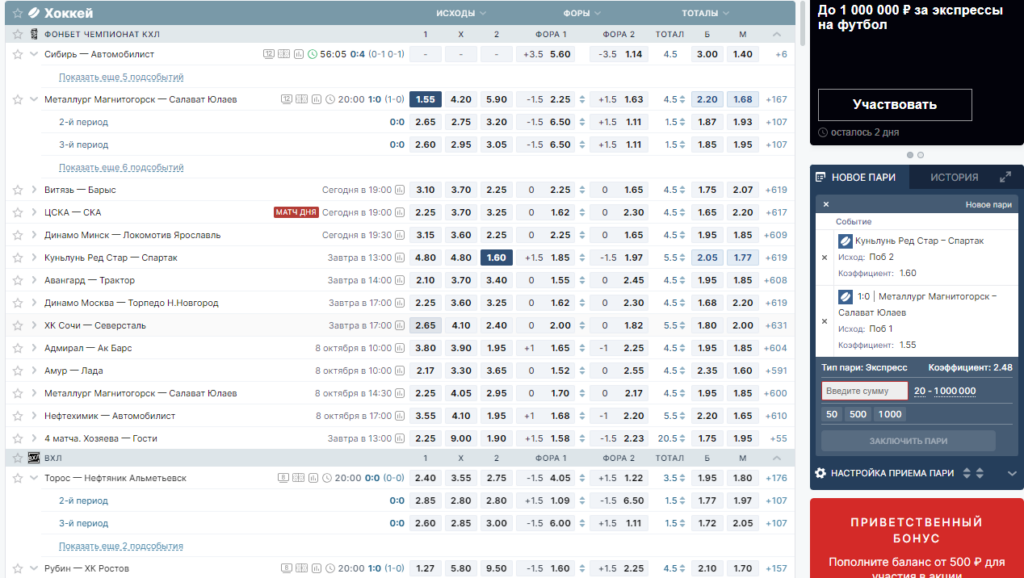Expand the Витязь — Барыс row

[x=34, y=190]
